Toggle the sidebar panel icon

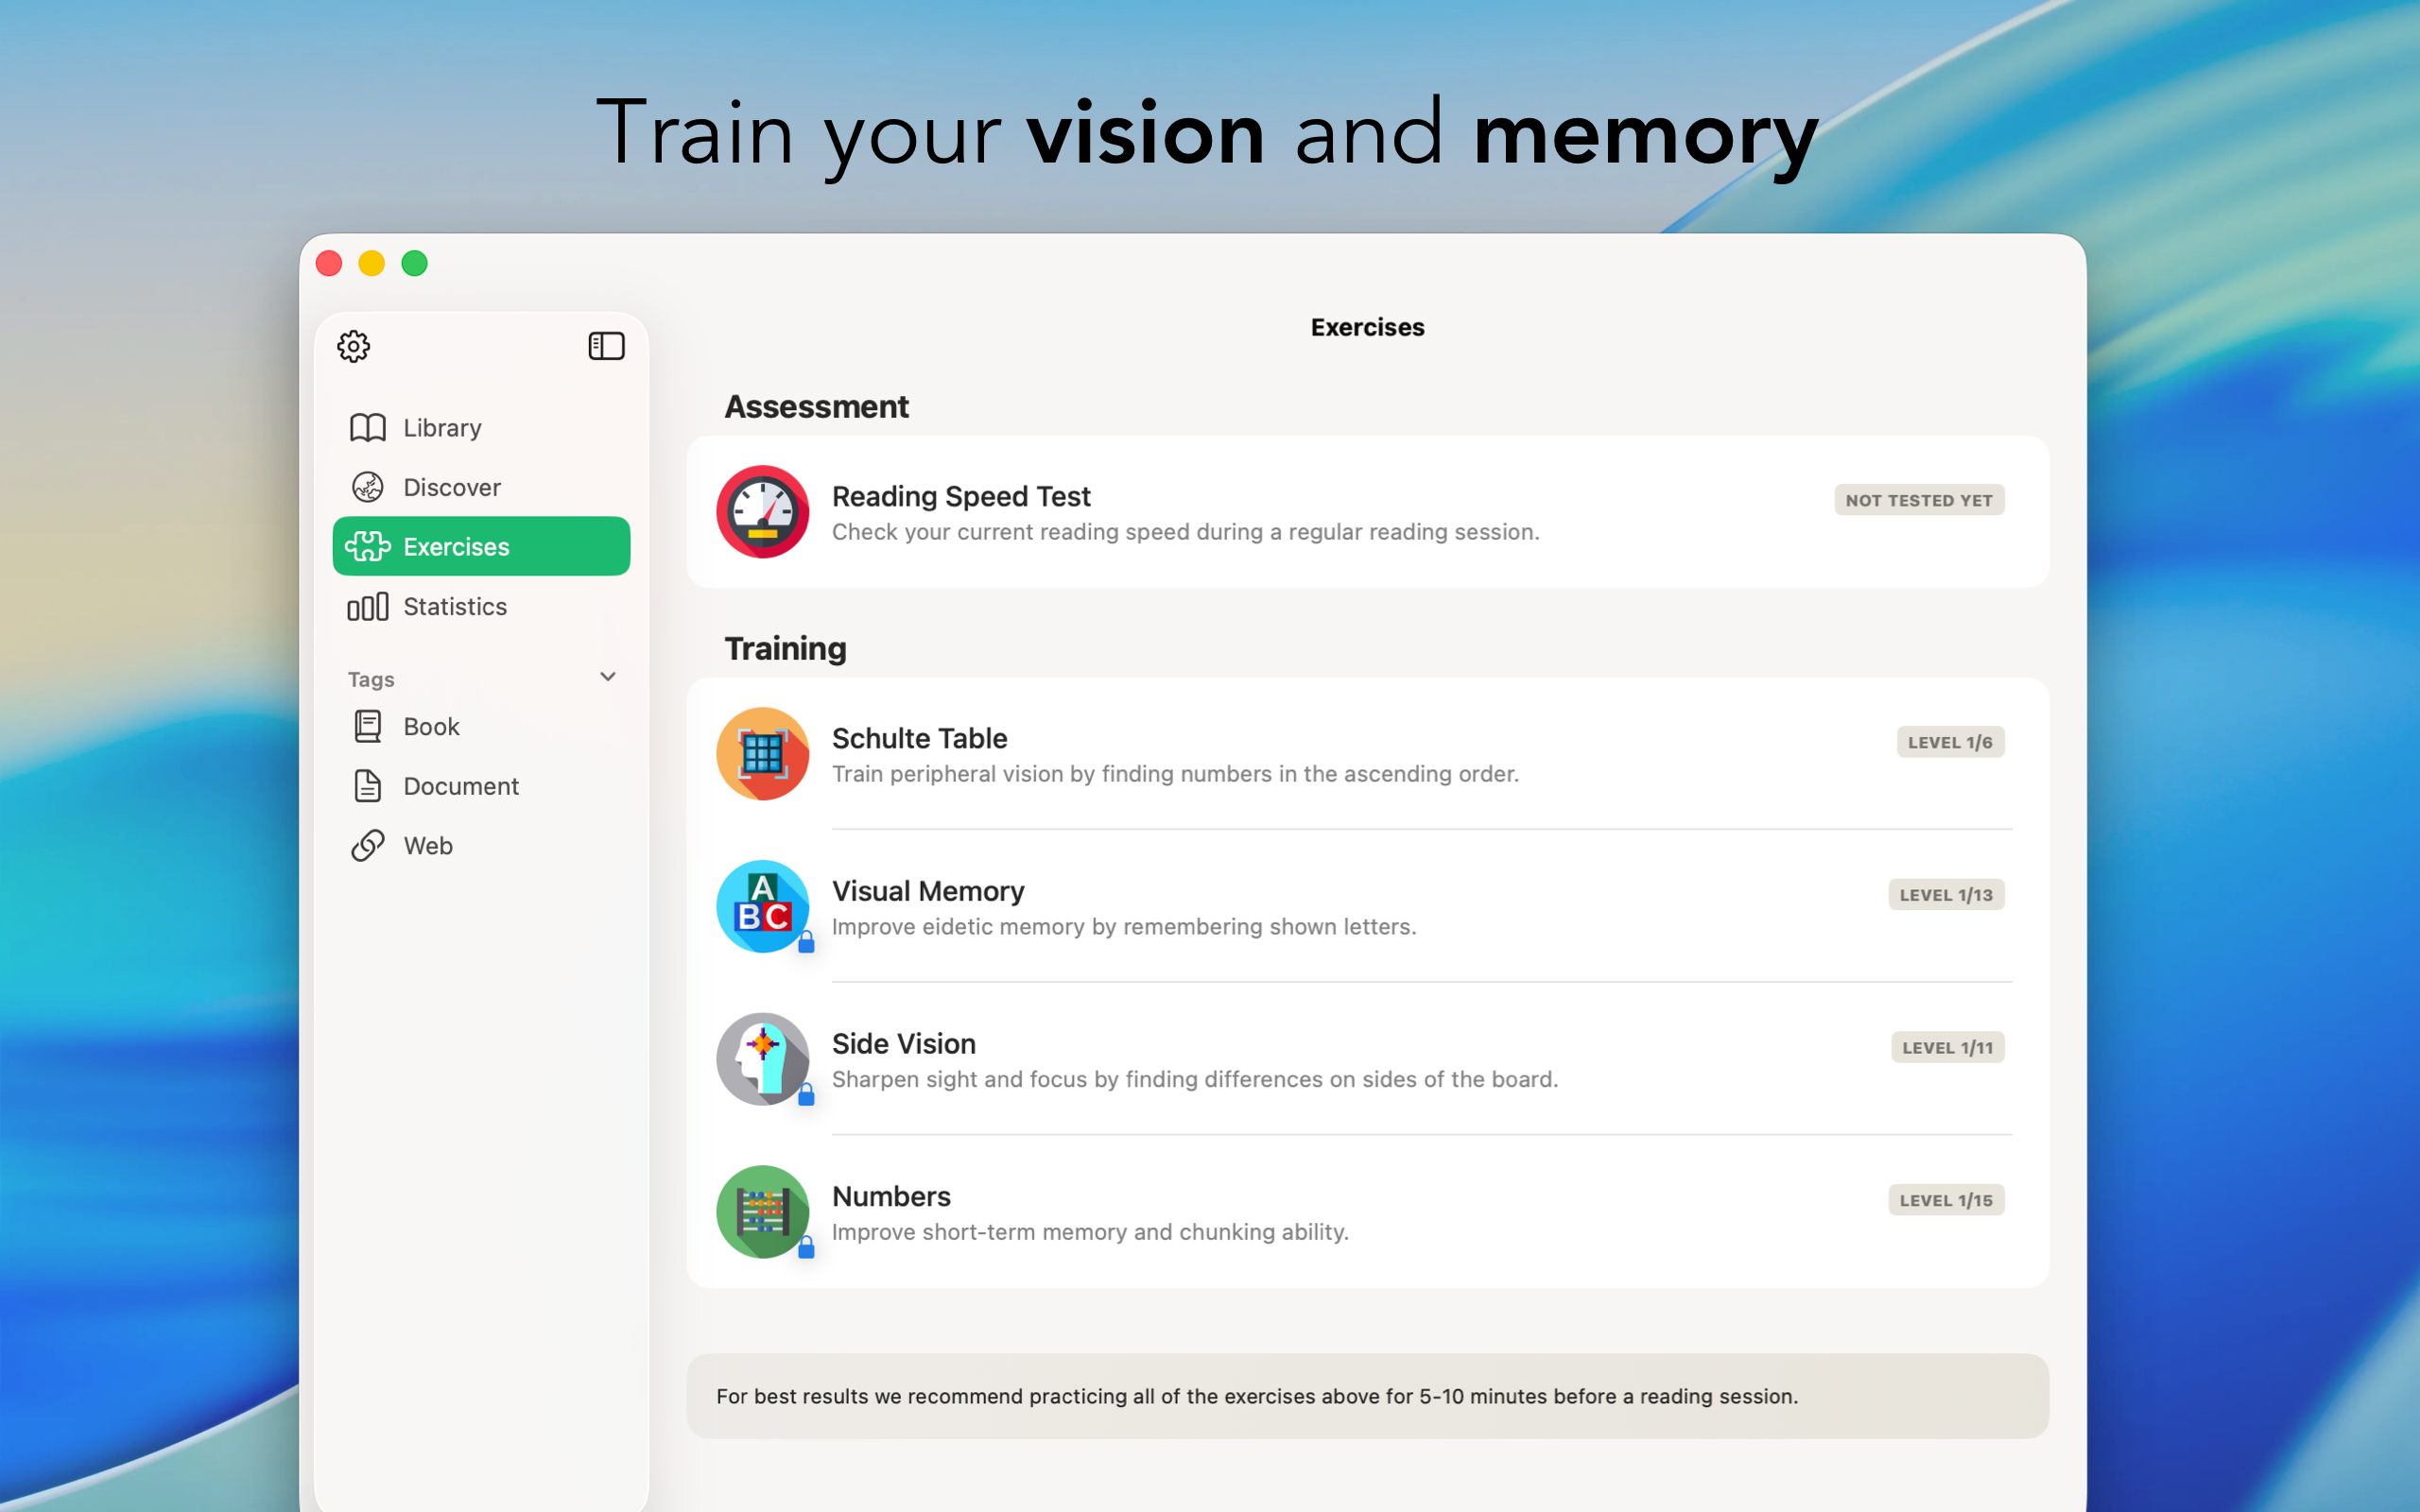click(606, 346)
